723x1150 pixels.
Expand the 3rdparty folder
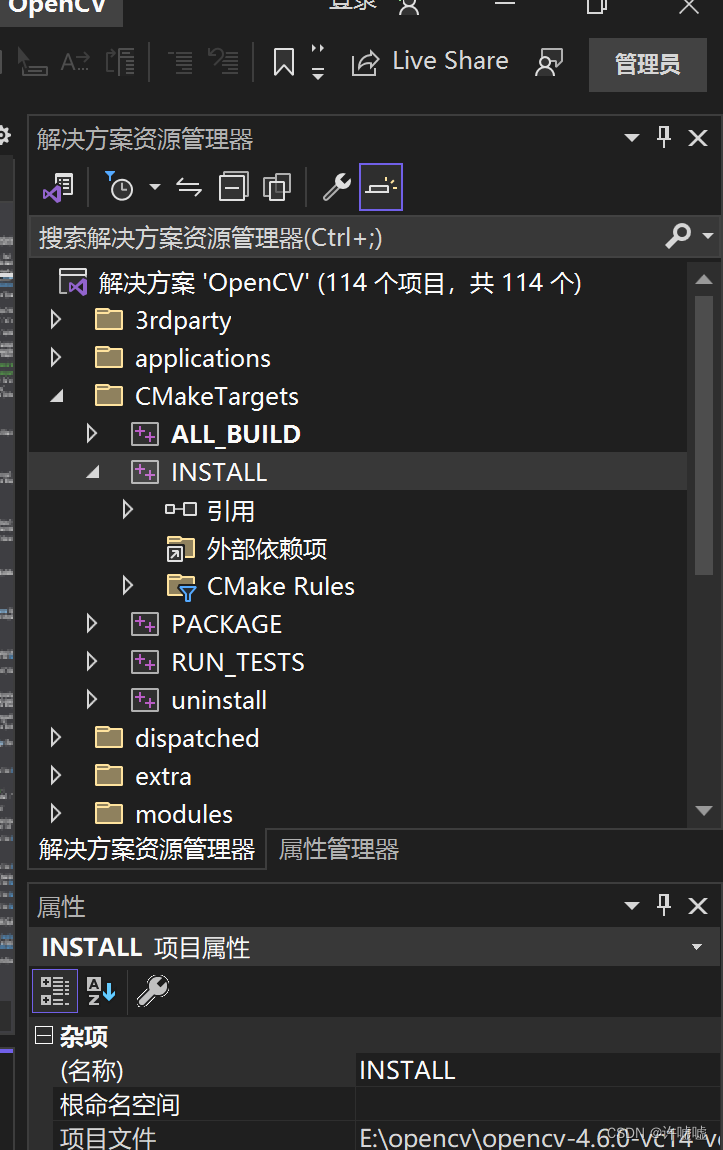click(56, 319)
